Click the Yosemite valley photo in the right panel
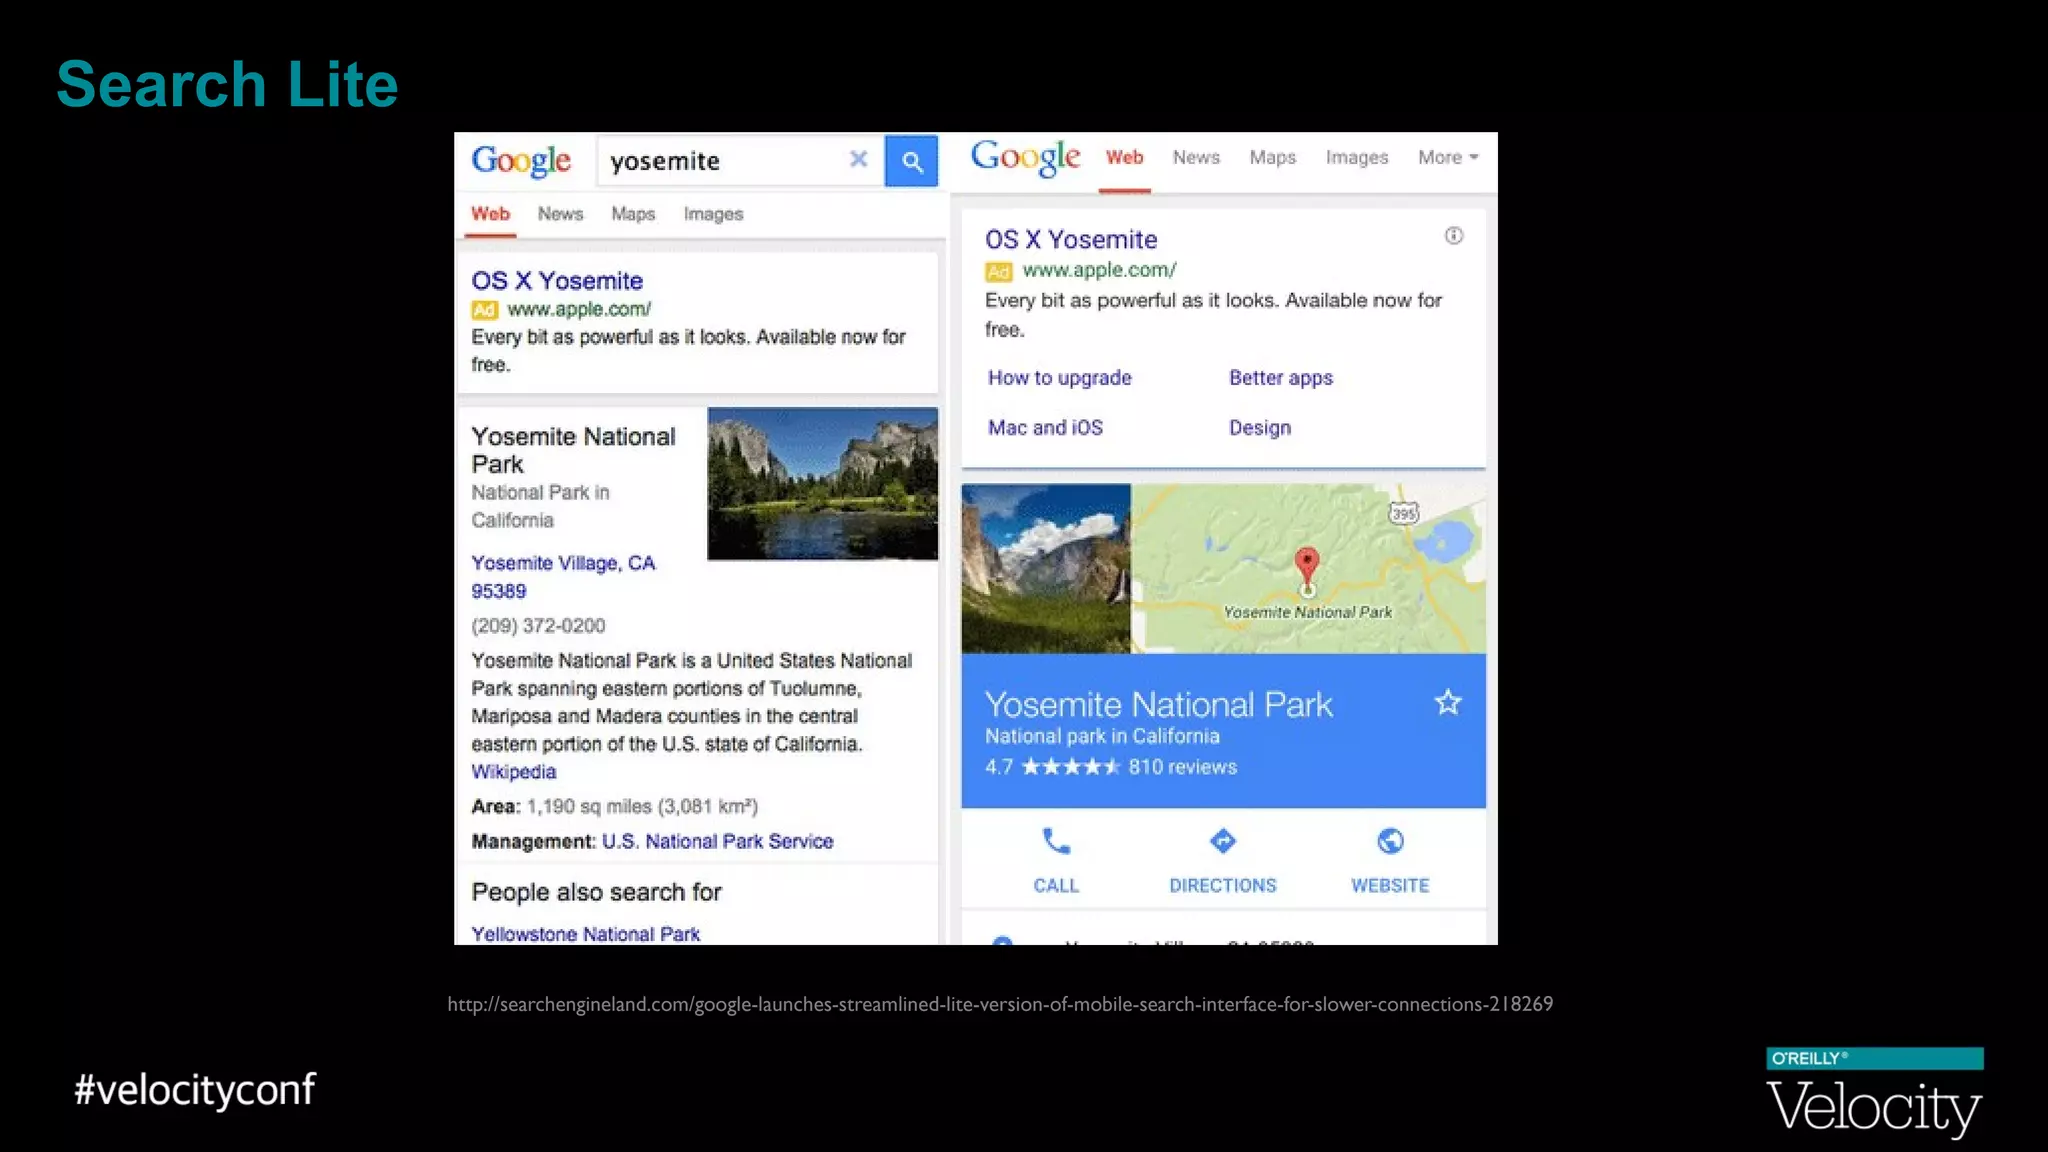 coord(1046,569)
